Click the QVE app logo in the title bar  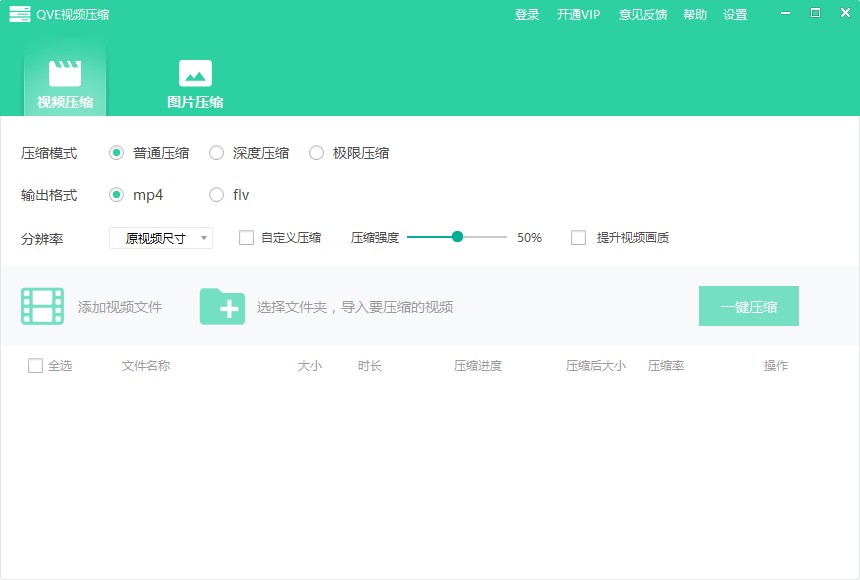(x=20, y=14)
